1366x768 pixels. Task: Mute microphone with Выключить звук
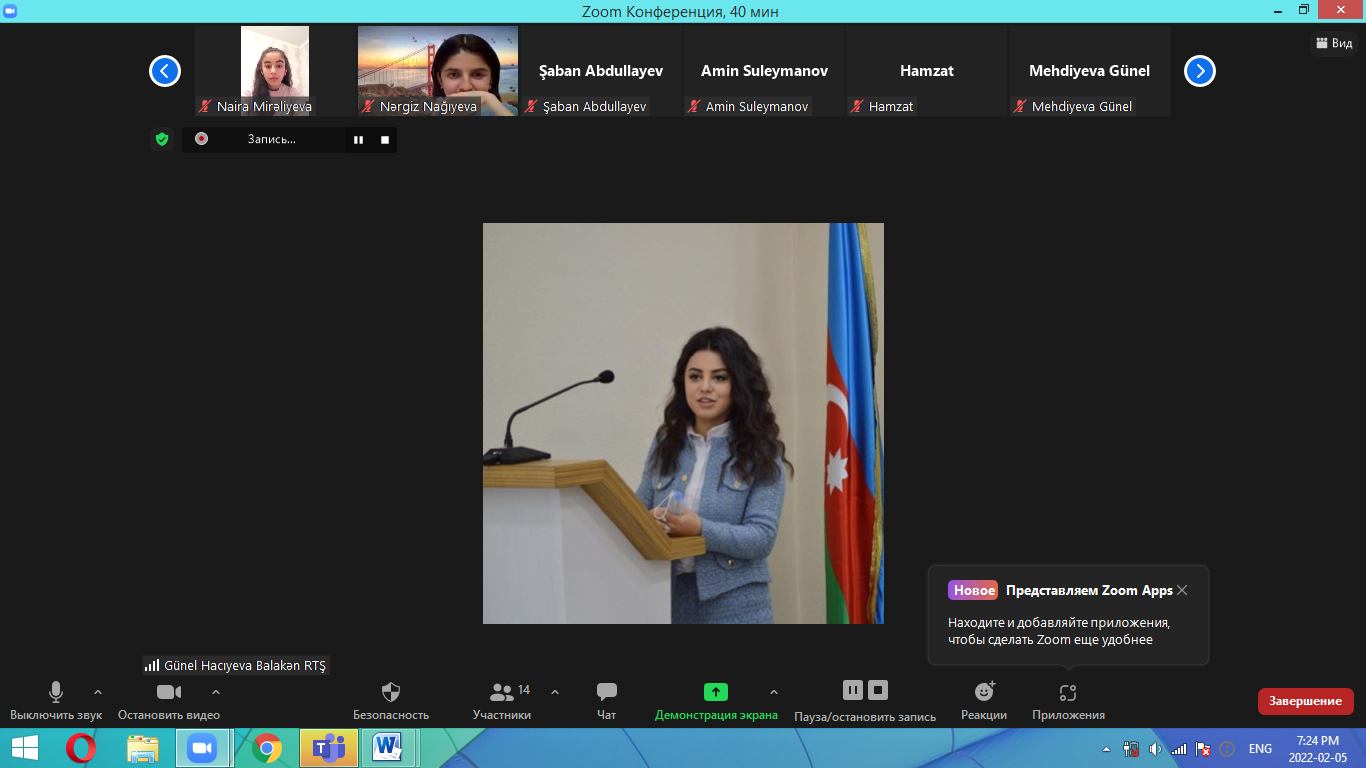click(x=56, y=693)
